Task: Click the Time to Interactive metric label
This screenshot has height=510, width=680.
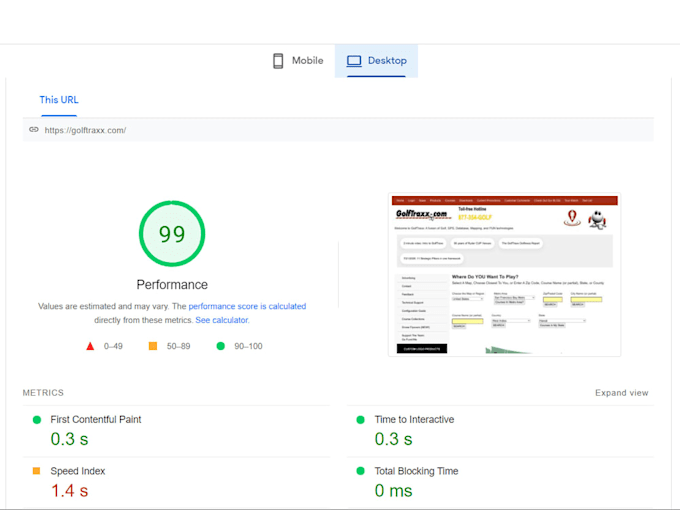Action: [x=414, y=419]
